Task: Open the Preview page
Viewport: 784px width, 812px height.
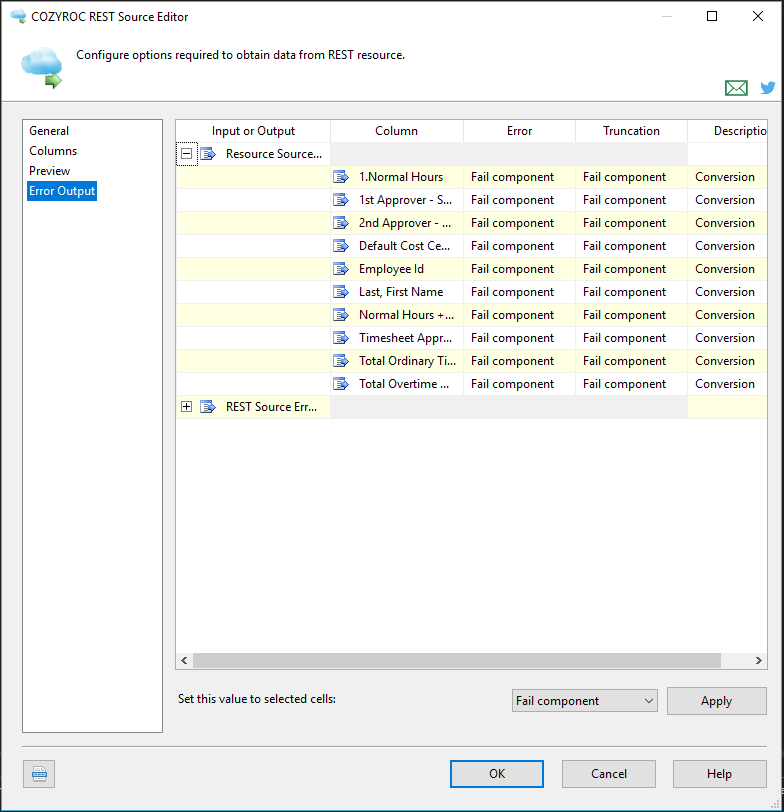Action: [49, 171]
